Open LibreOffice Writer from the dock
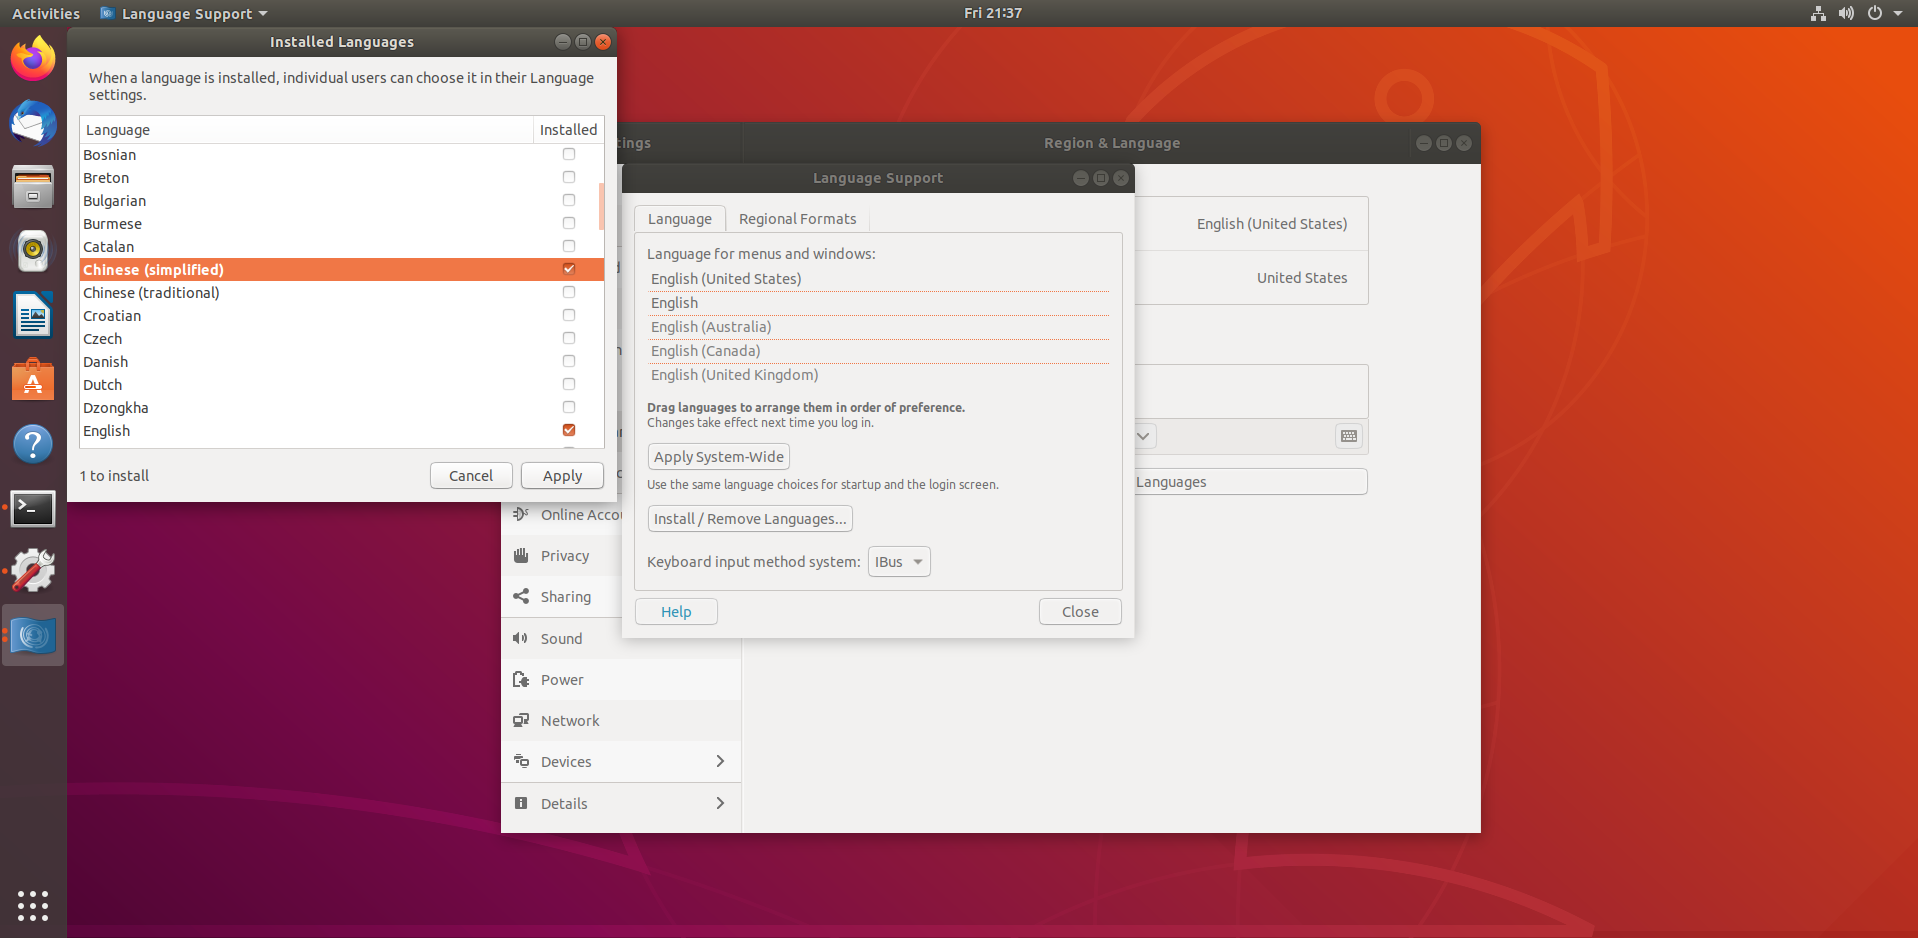 tap(33, 316)
